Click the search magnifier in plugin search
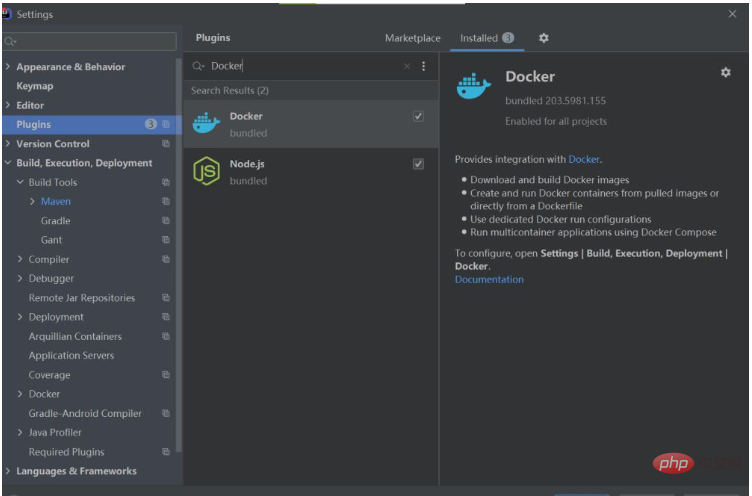Screen dimensions: 752x496 point(198,66)
